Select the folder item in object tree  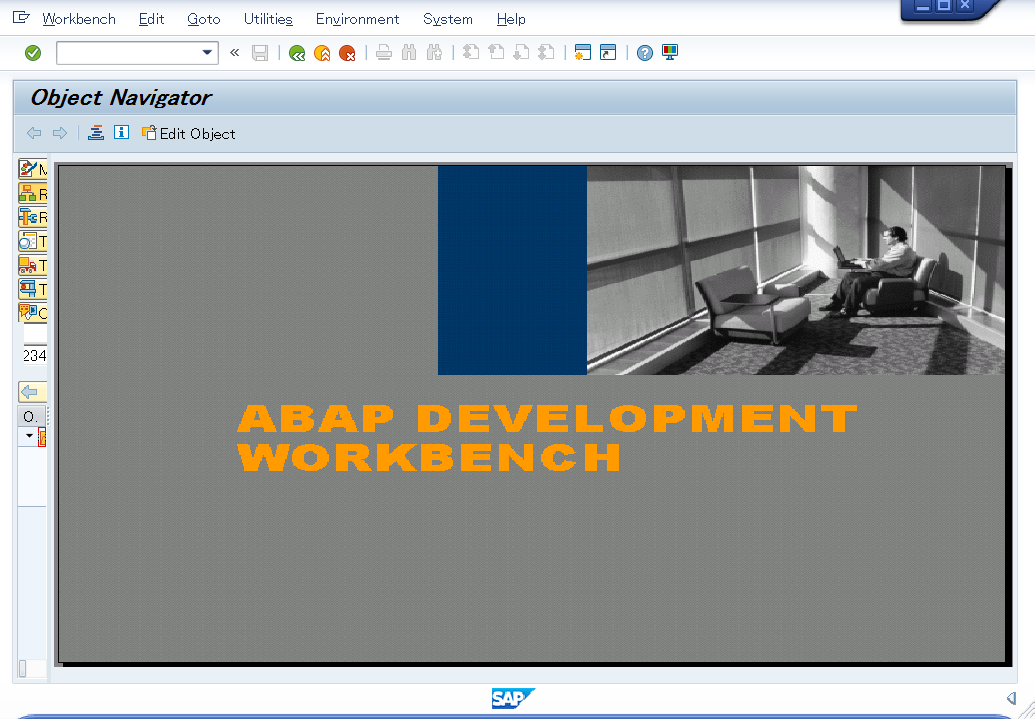42,436
